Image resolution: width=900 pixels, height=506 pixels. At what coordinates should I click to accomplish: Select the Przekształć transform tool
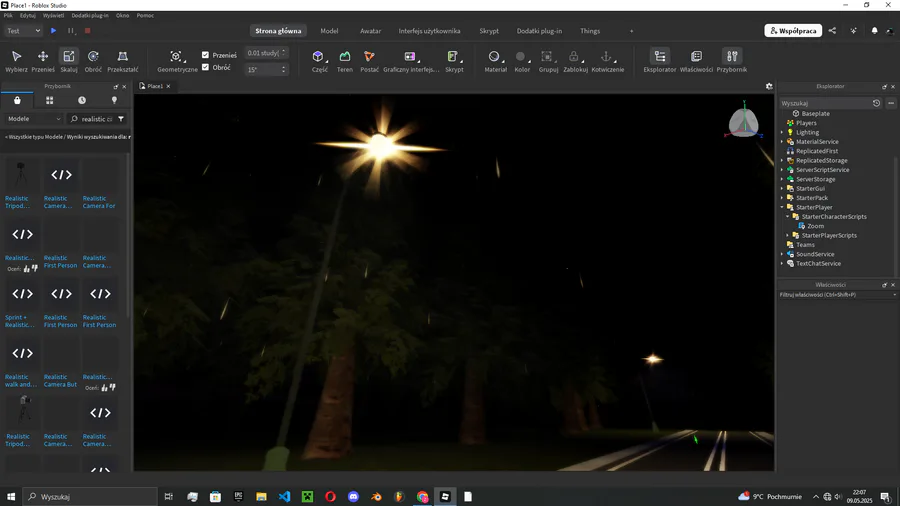pyautogui.click(x=123, y=60)
